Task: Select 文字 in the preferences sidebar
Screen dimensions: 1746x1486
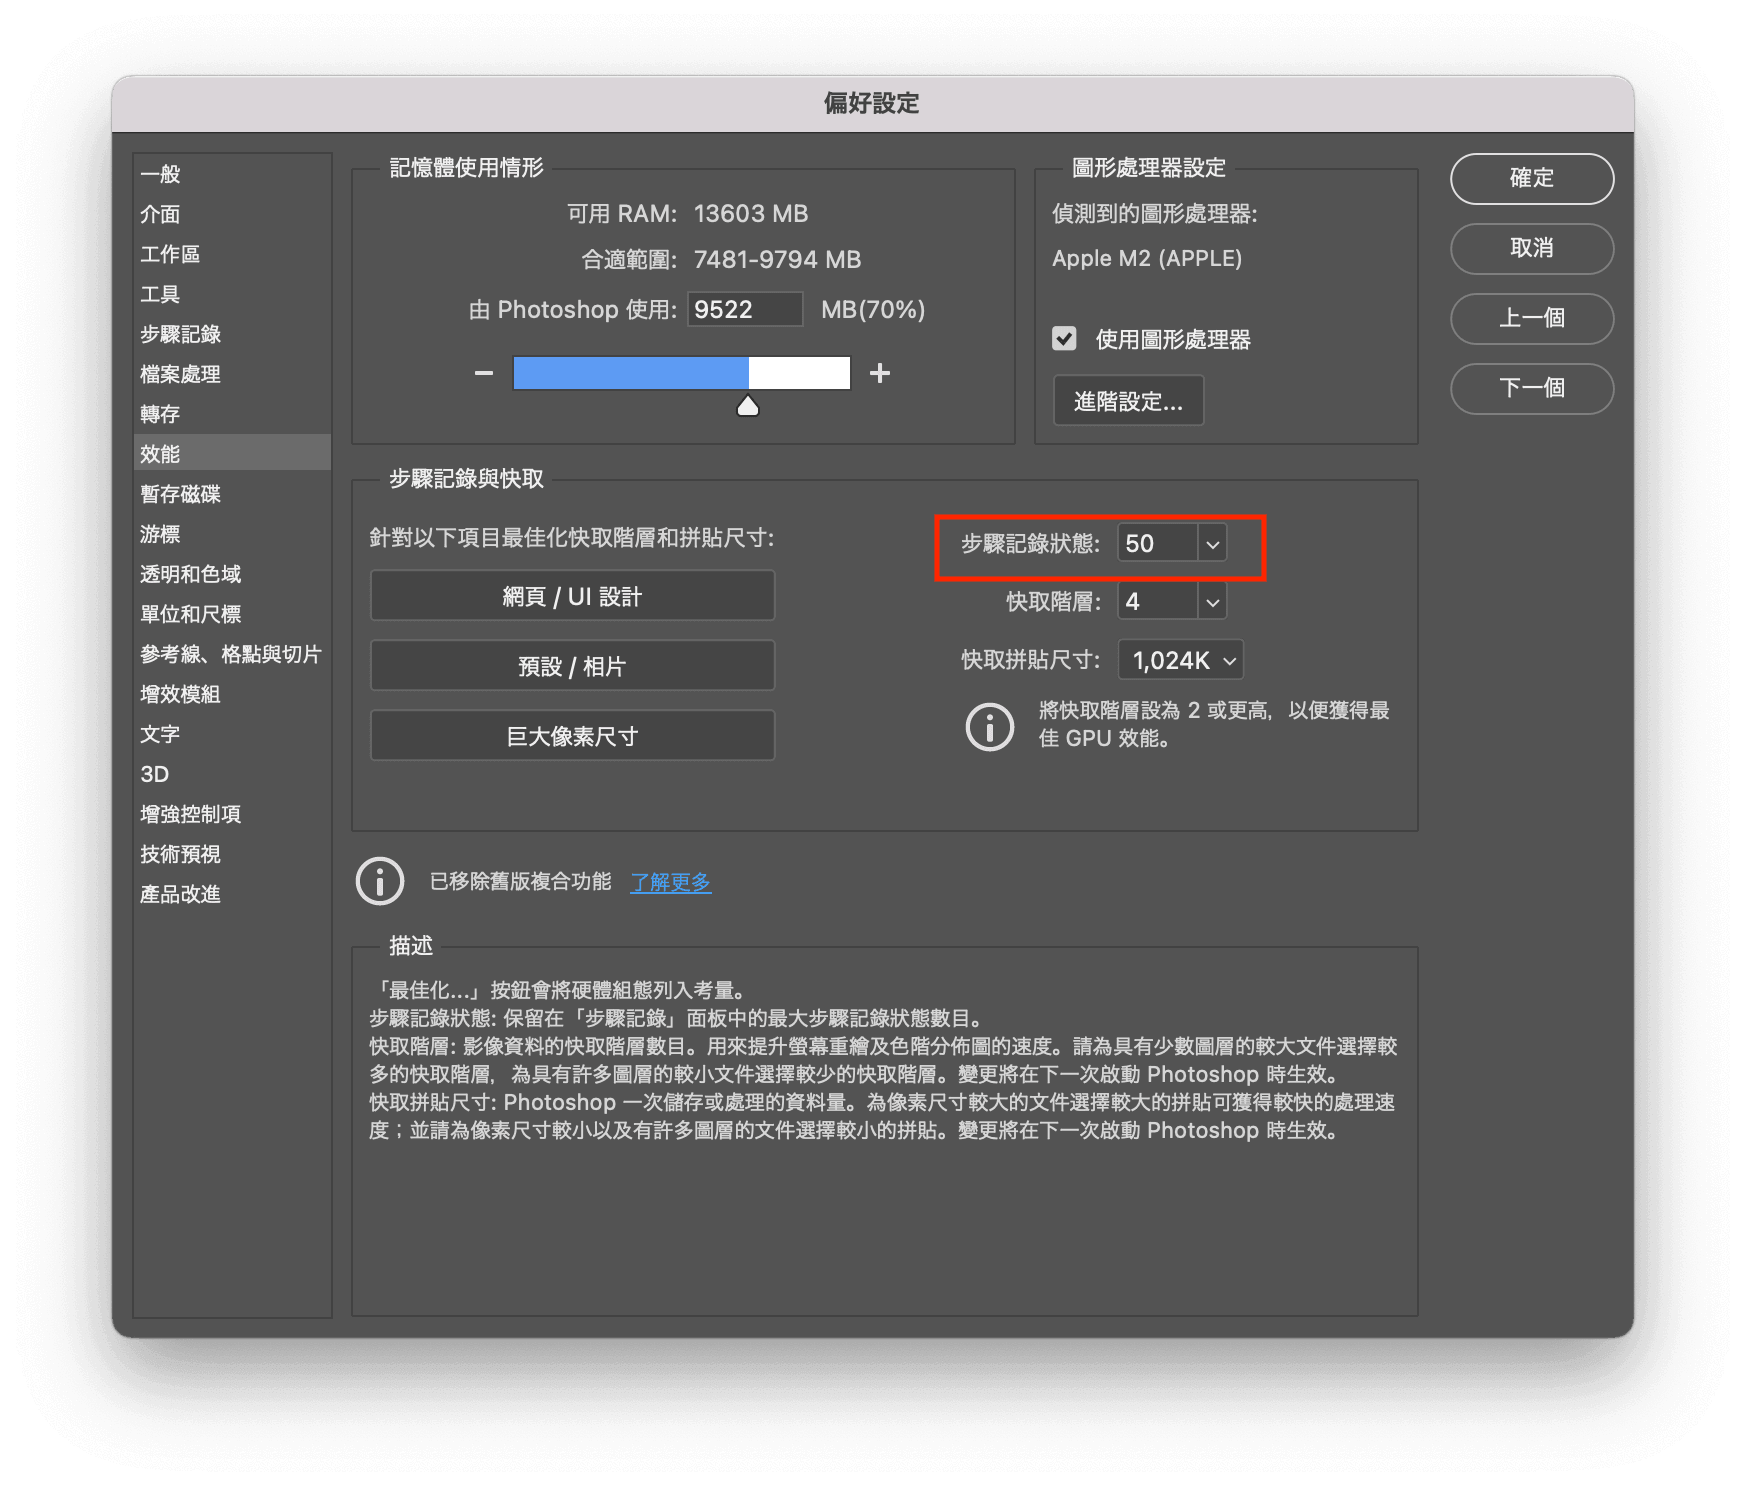Action: 232,734
